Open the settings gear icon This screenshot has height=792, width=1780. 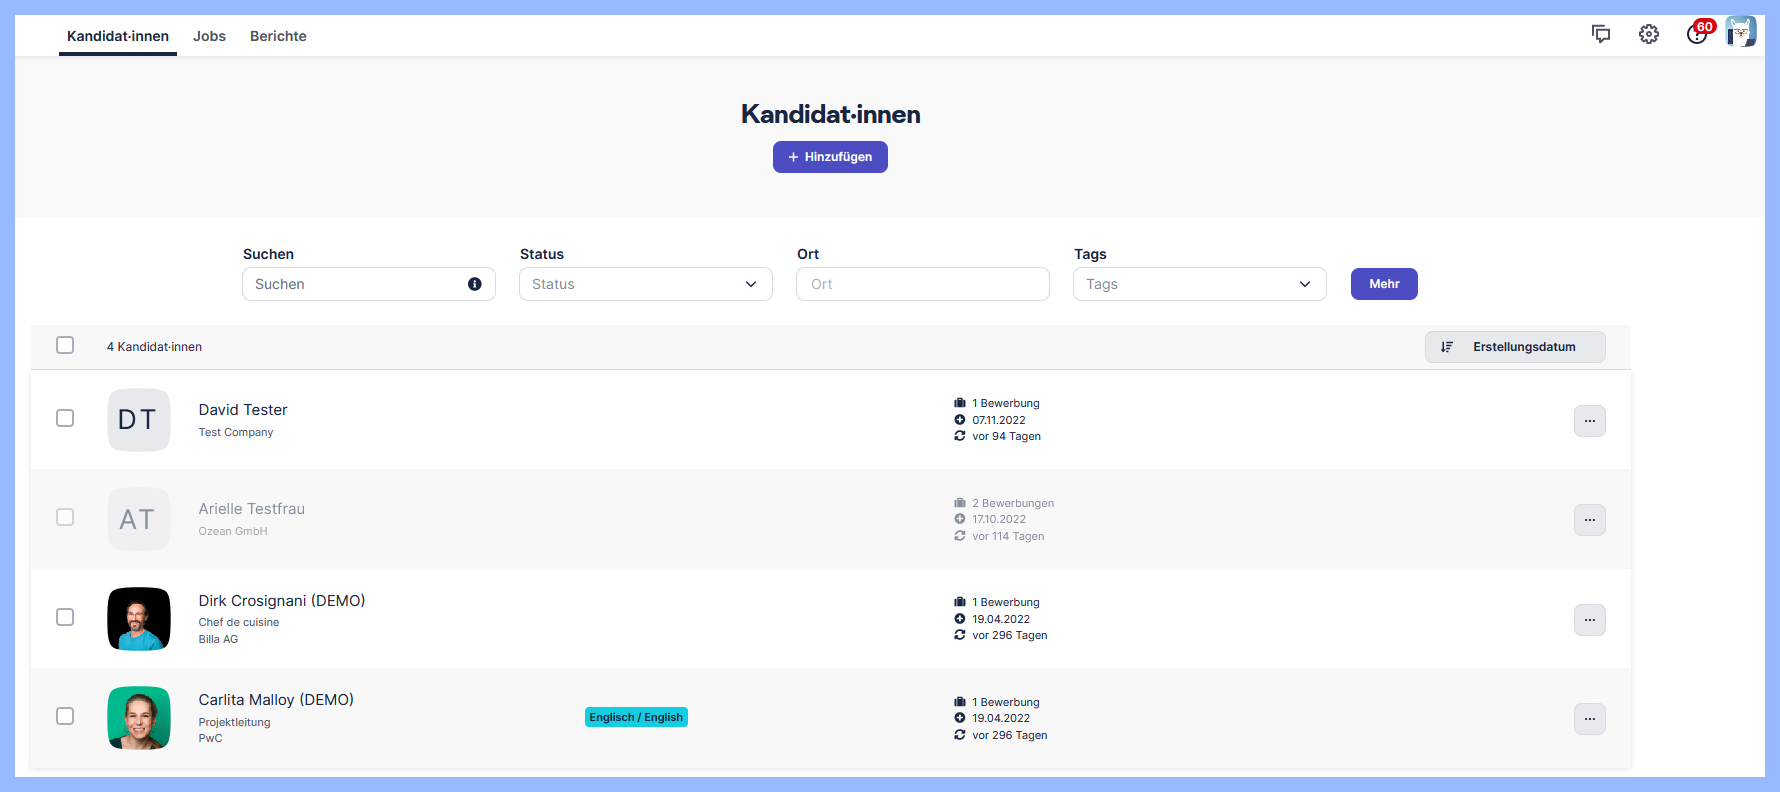tap(1649, 34)
